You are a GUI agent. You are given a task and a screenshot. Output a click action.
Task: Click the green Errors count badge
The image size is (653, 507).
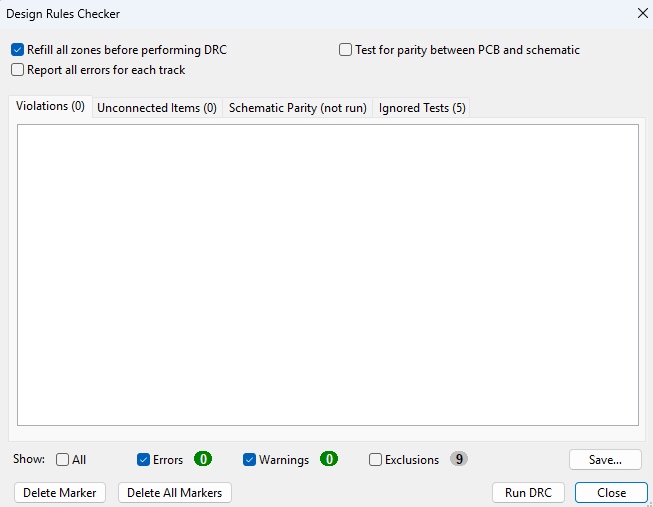203,459
